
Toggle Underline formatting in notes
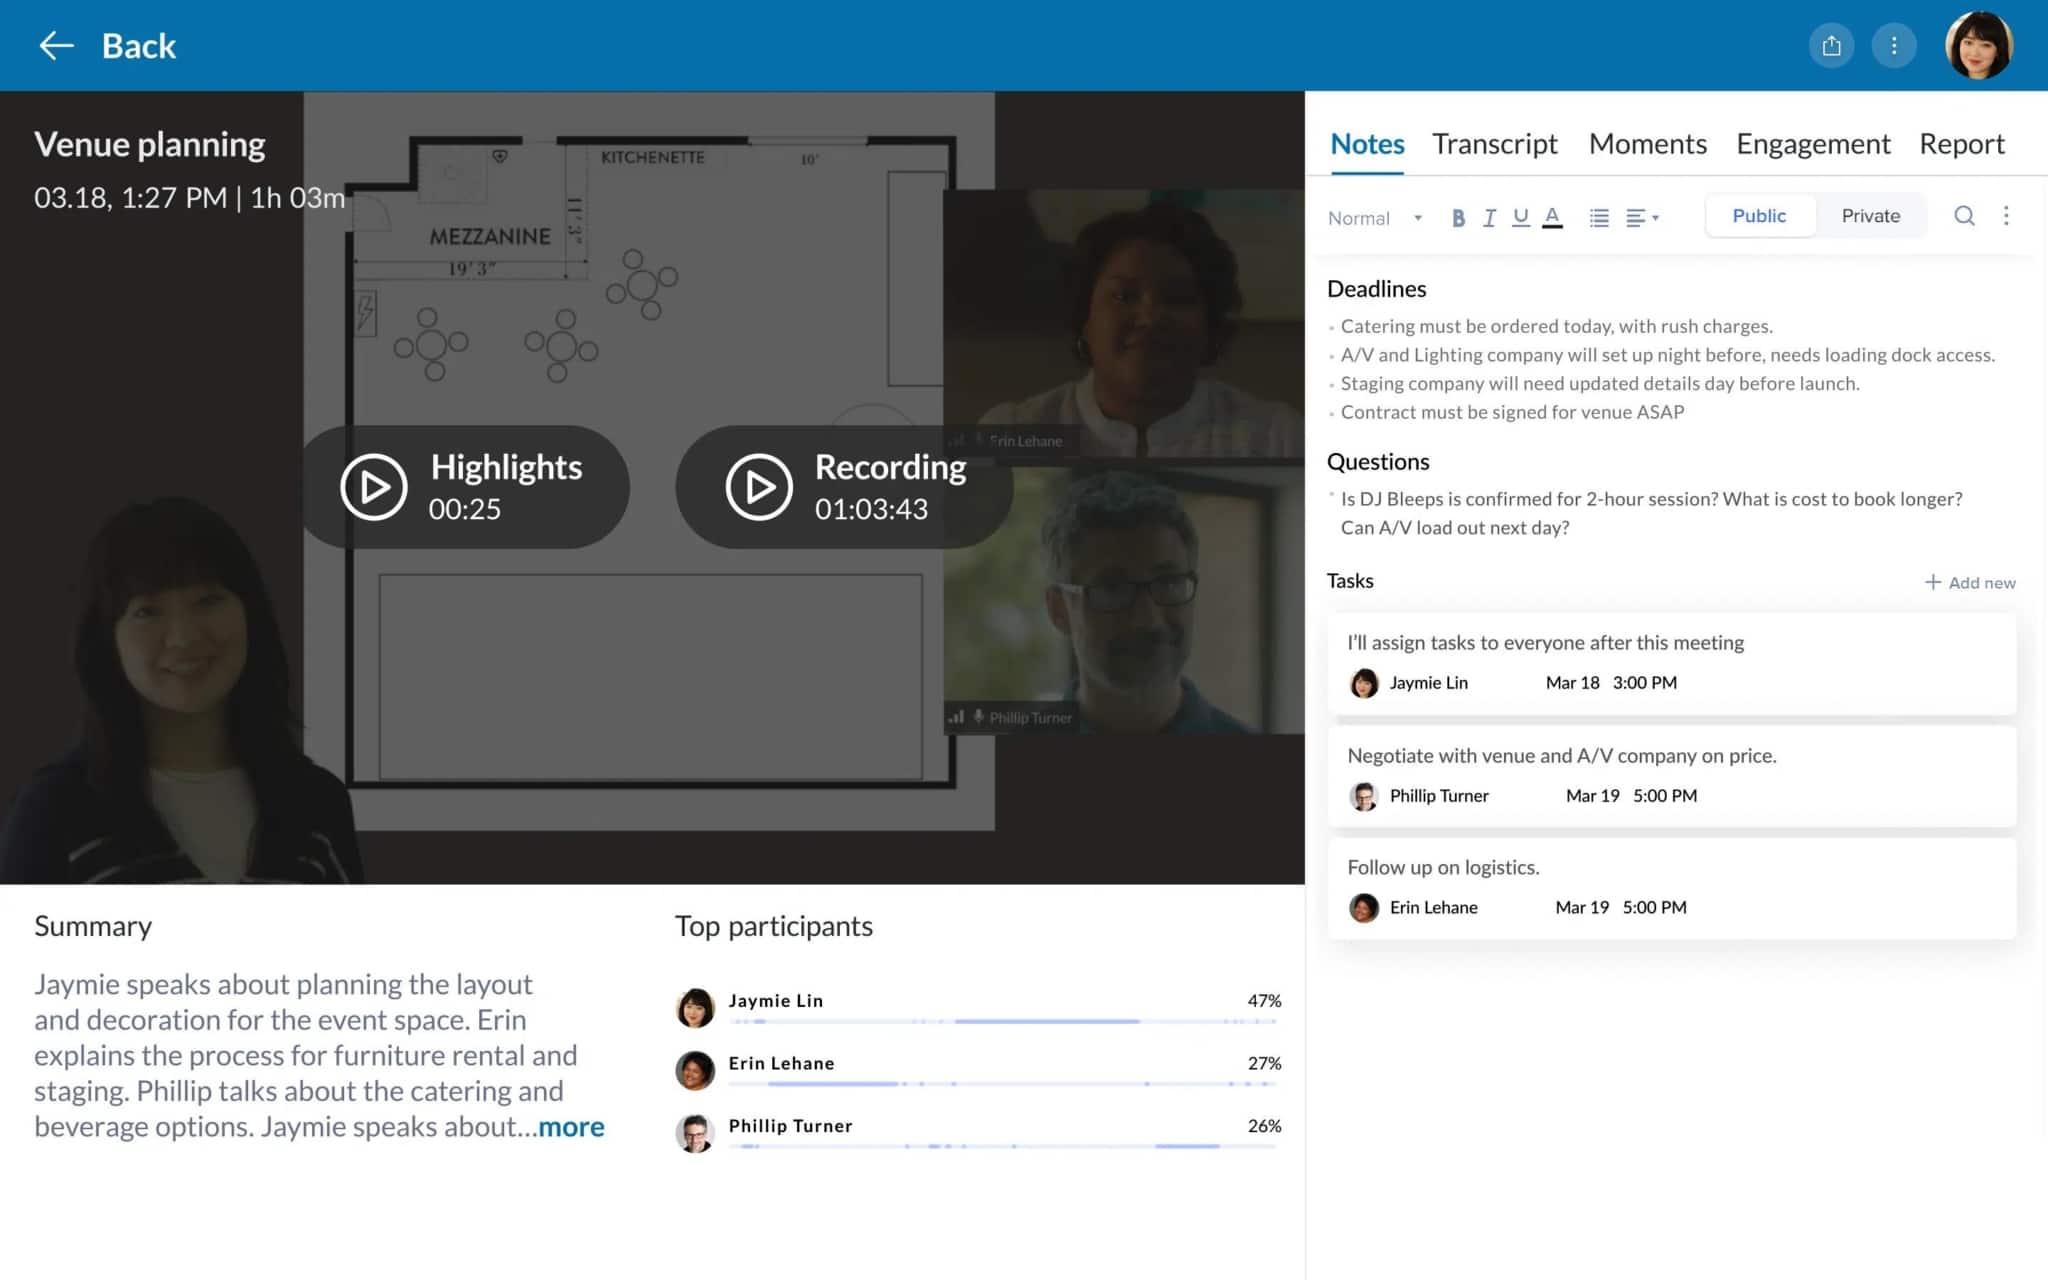click(1520, 217)
